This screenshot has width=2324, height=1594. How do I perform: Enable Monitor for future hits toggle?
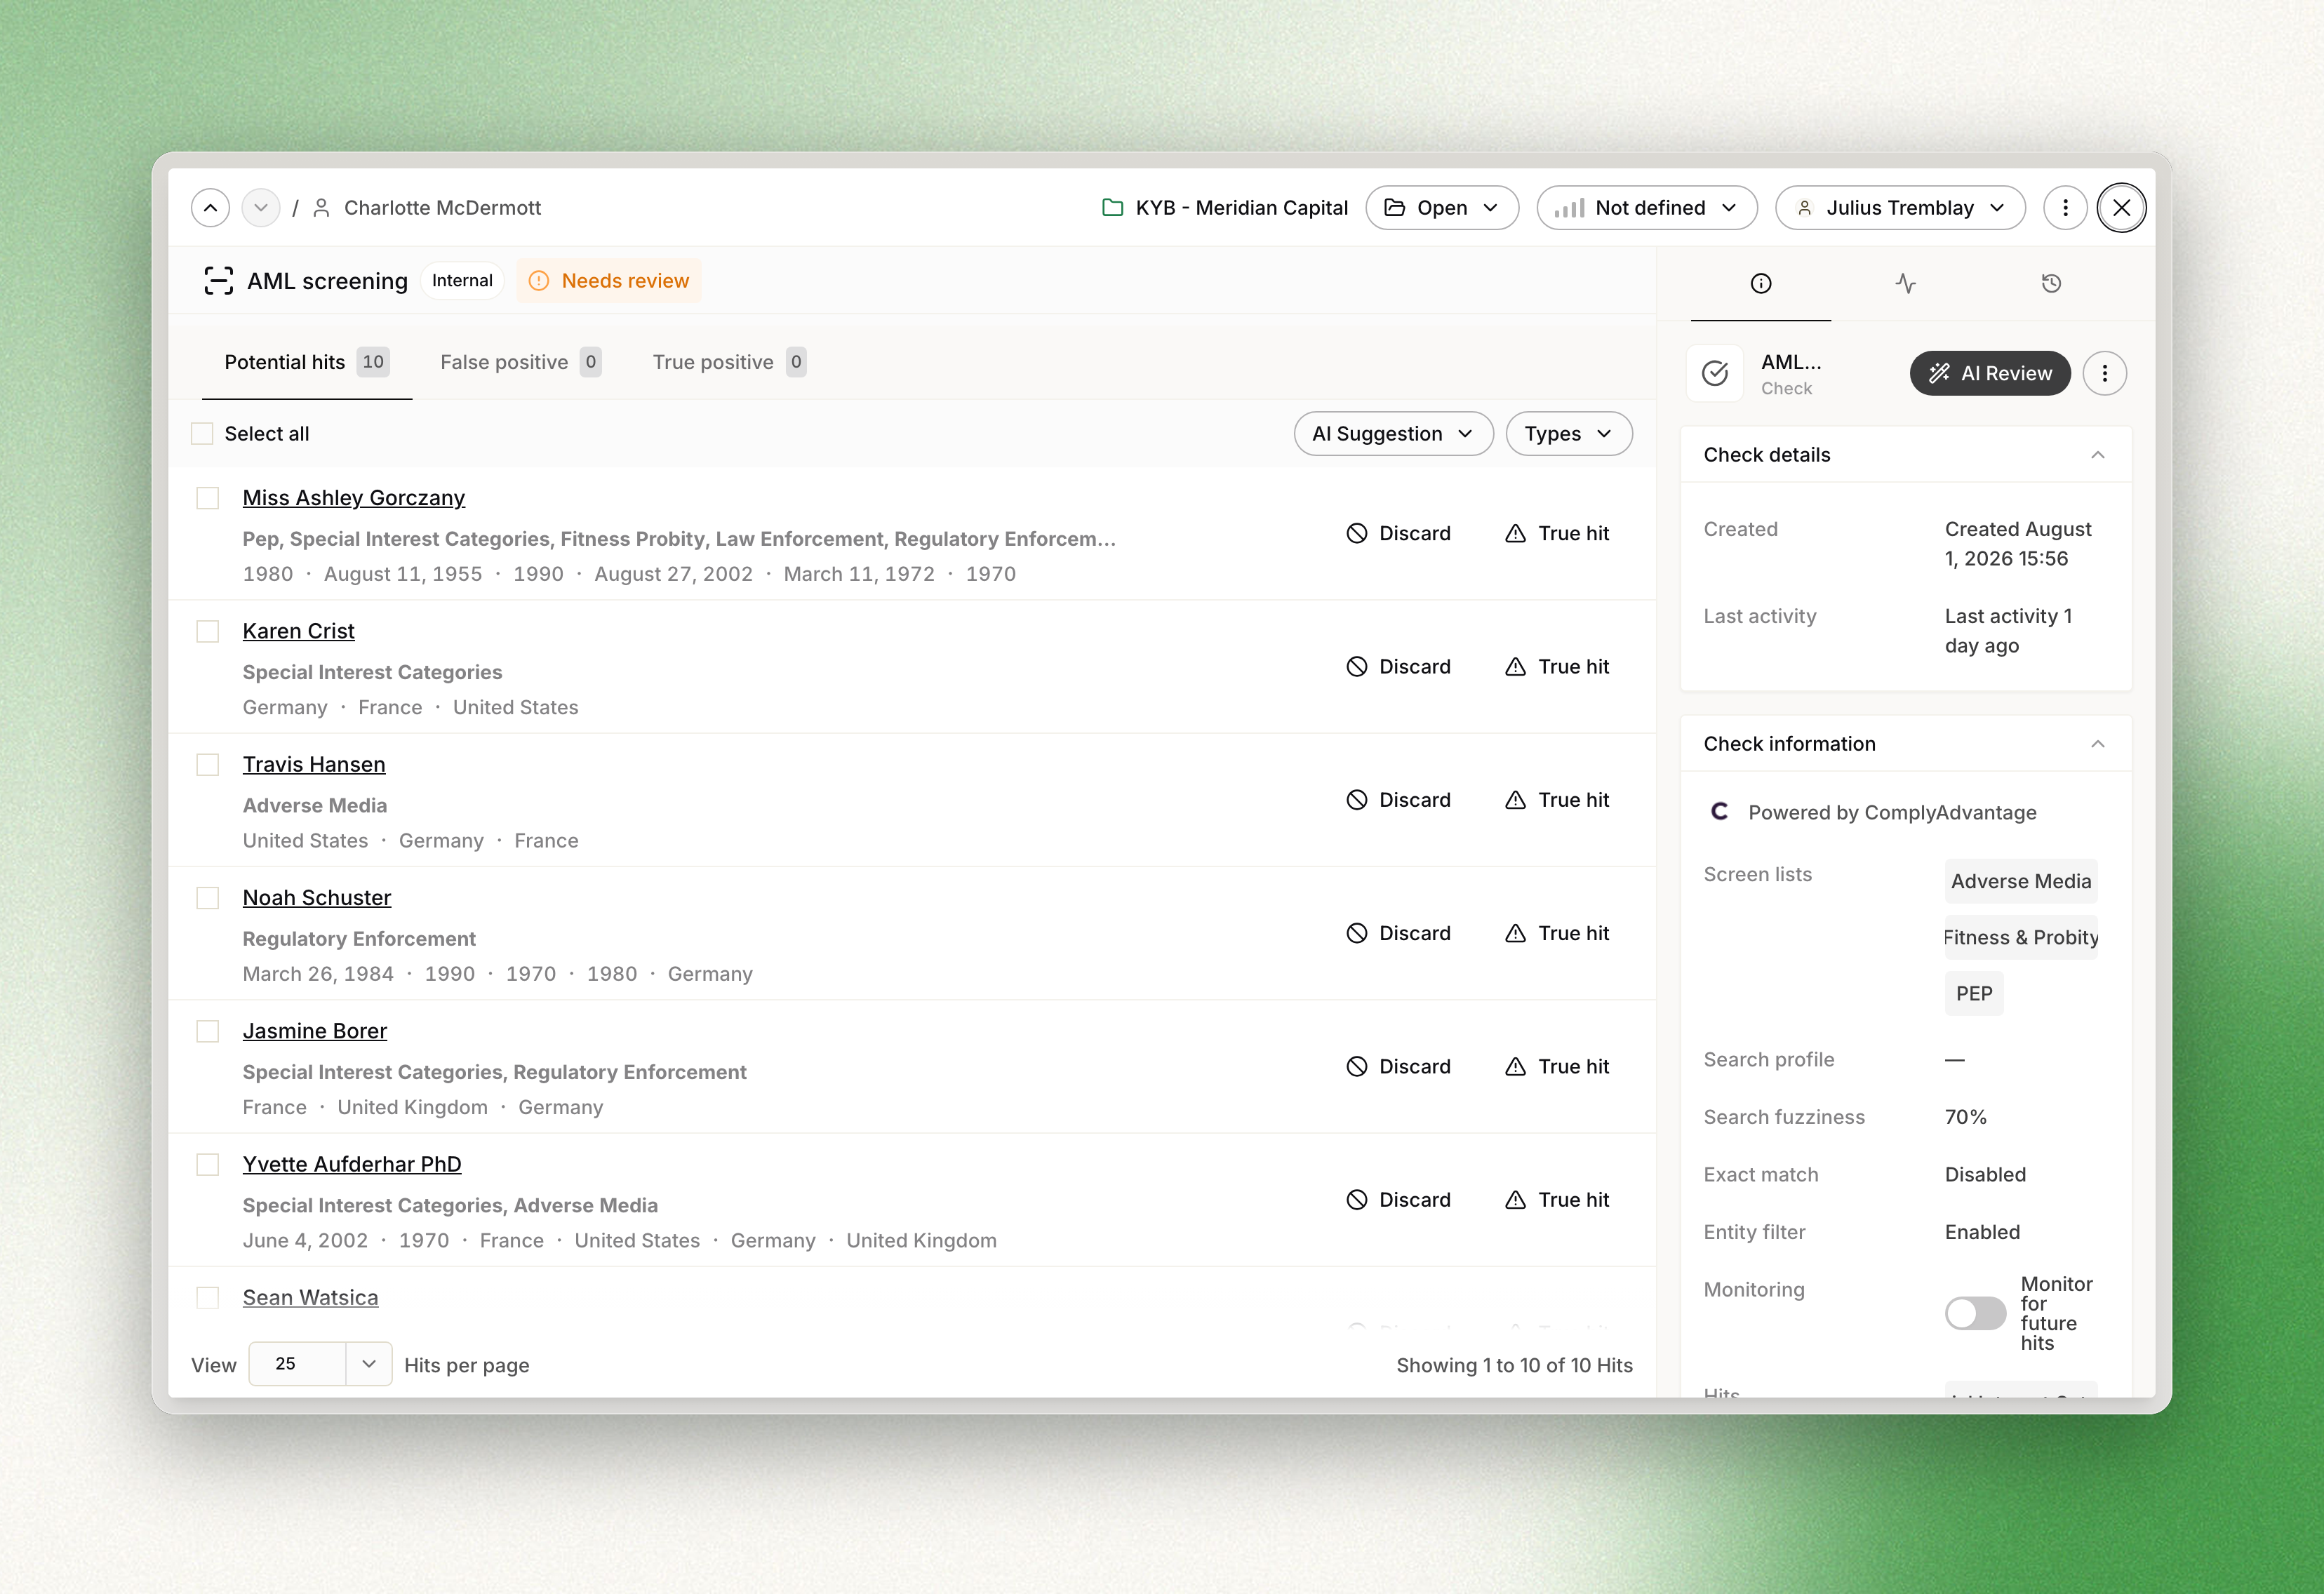(1975, 1313)
